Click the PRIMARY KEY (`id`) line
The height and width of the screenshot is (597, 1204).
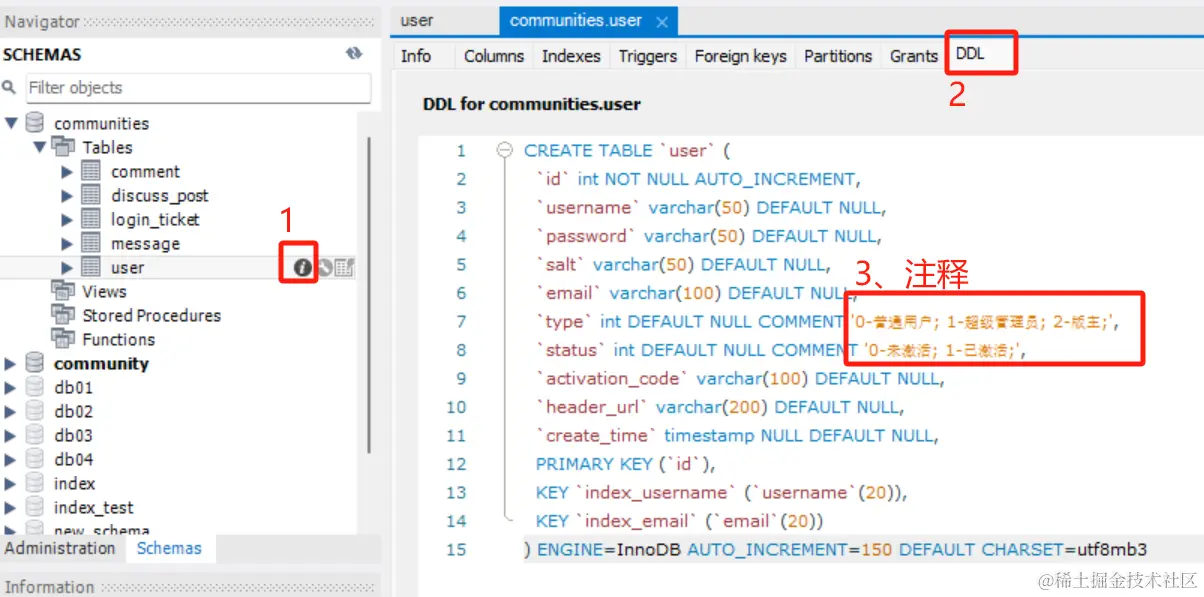(626, 464)
